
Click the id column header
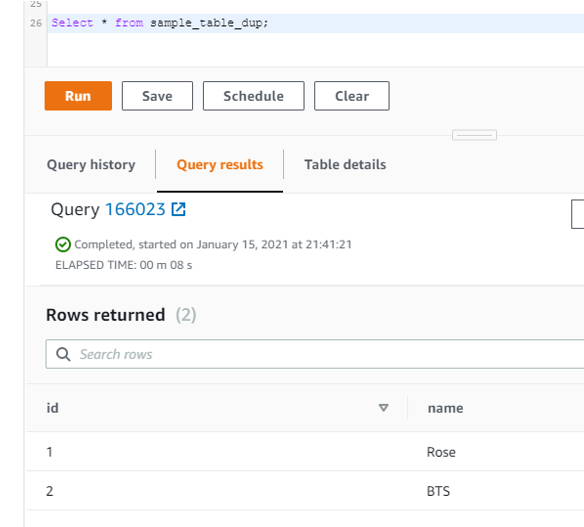pyautogui.click(x=53, y=408)
